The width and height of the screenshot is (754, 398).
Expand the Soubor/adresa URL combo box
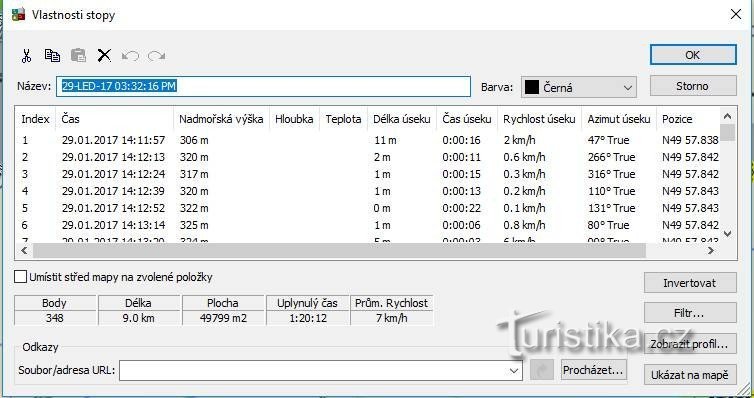[514, 371]
